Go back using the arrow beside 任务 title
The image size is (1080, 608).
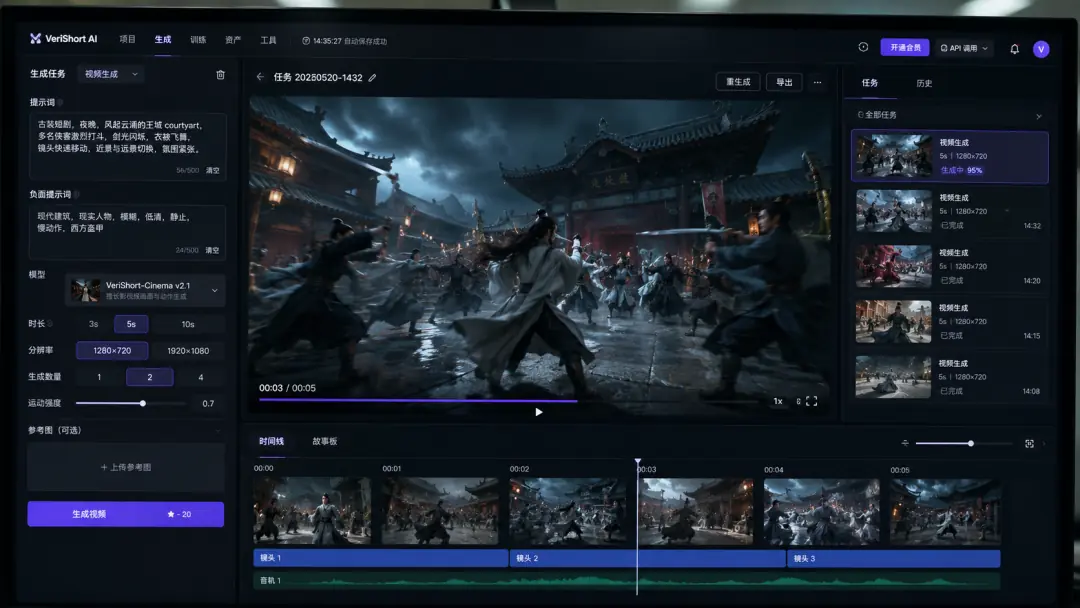pyautogui.click(x=260, y=77)
